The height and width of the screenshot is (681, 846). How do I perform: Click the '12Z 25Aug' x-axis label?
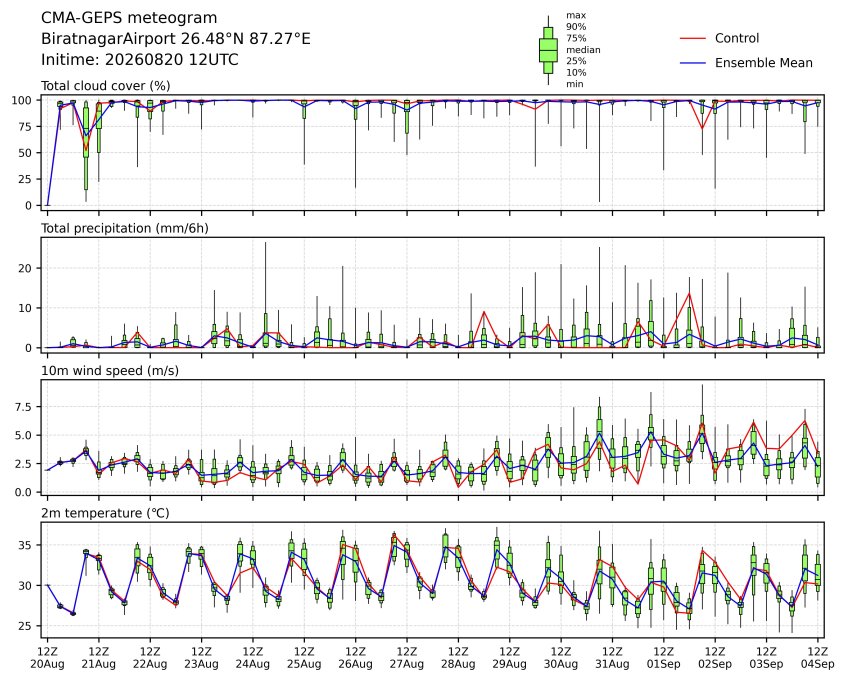(x=304, y=658)
